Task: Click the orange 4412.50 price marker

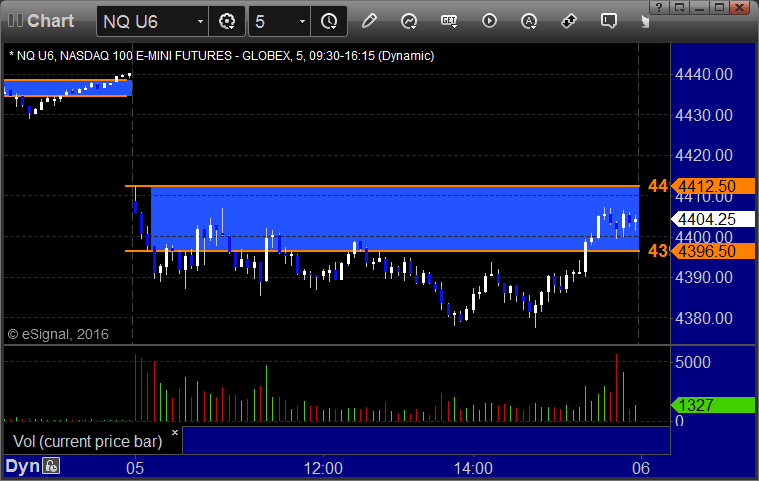Action: [x=713, y=186]
